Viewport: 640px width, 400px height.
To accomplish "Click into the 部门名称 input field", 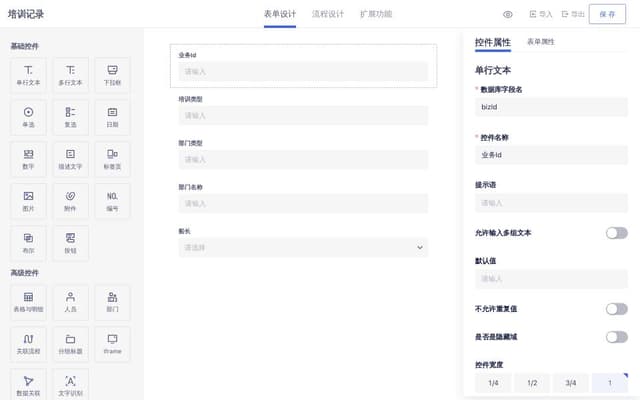I will [303, 204].
